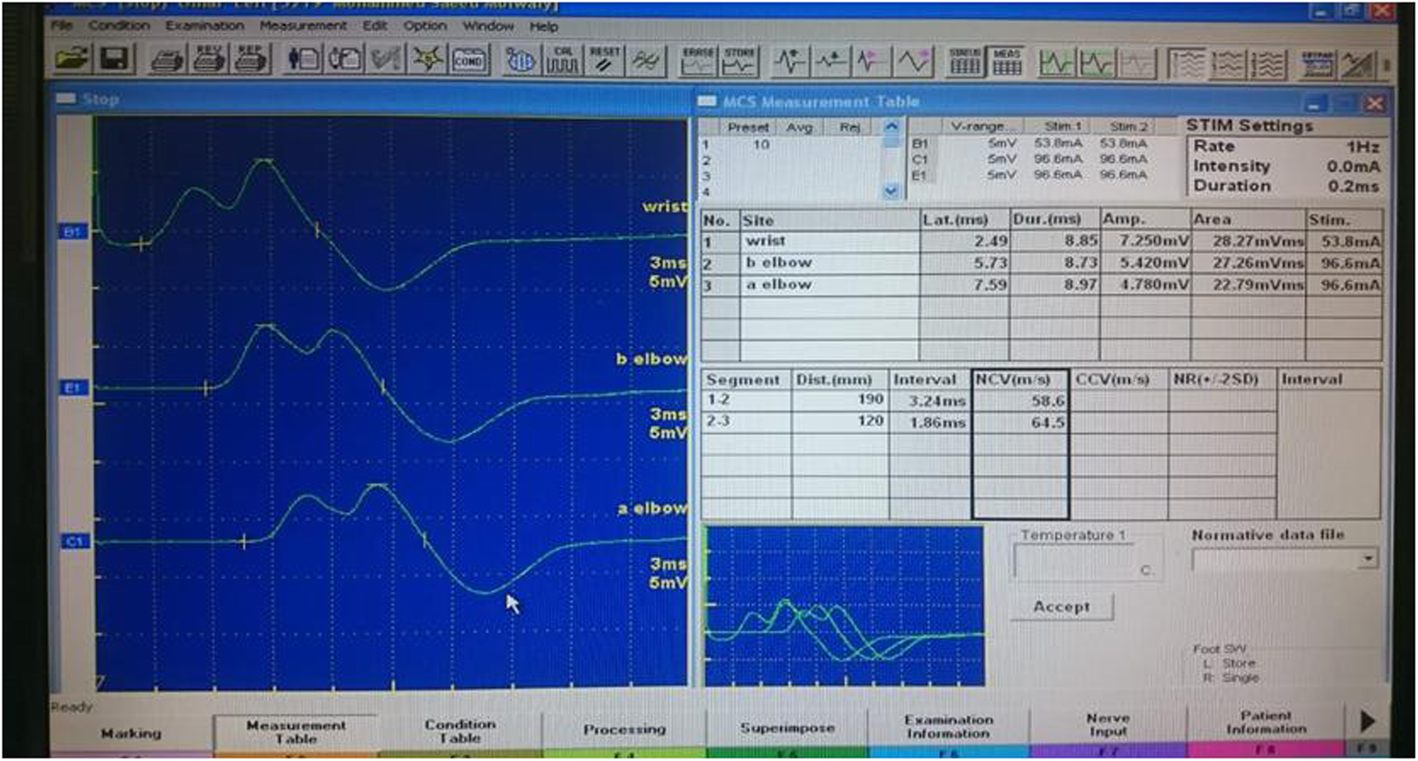Click the Accept button
The height and width of the screenshot is (761, 1418).
coord(1062,606)
